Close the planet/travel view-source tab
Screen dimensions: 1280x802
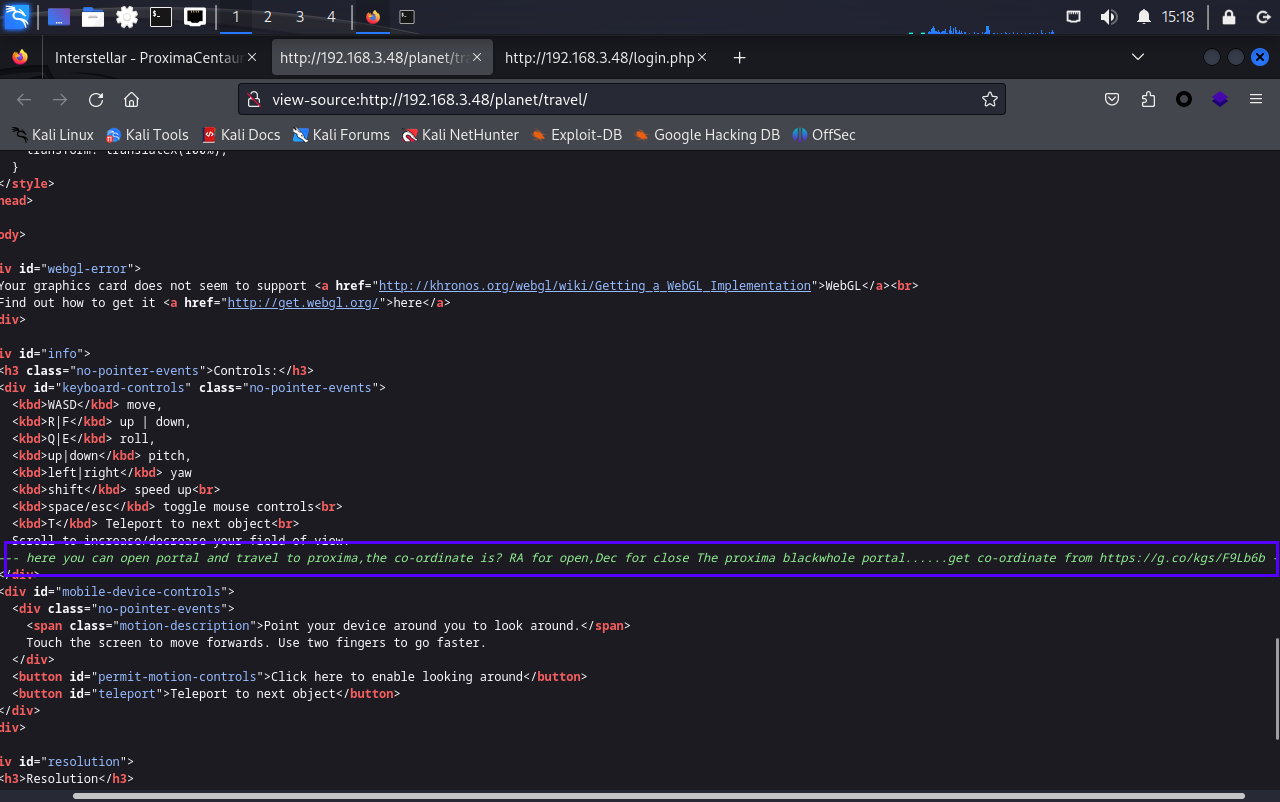tap(478, 58)
